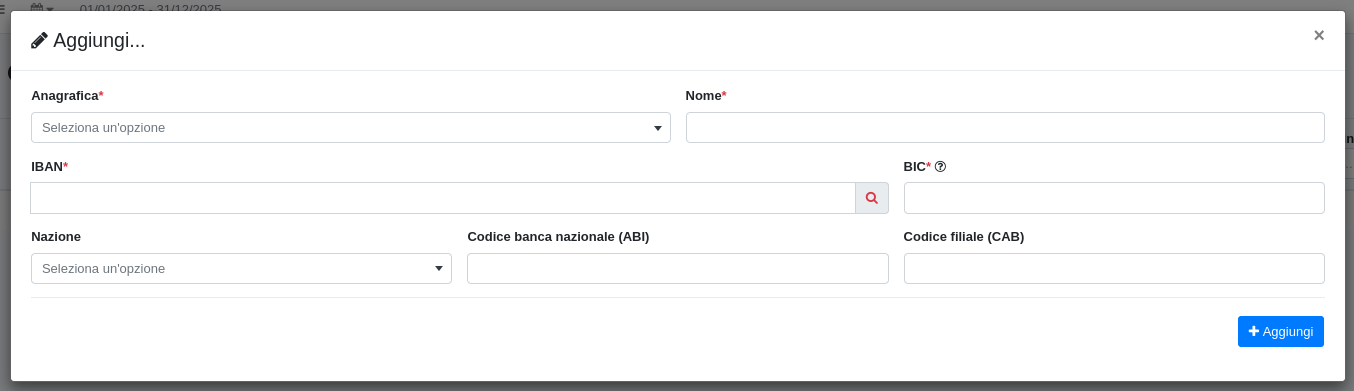
Task: Select the BIC input box
Action: point(1114,198)
